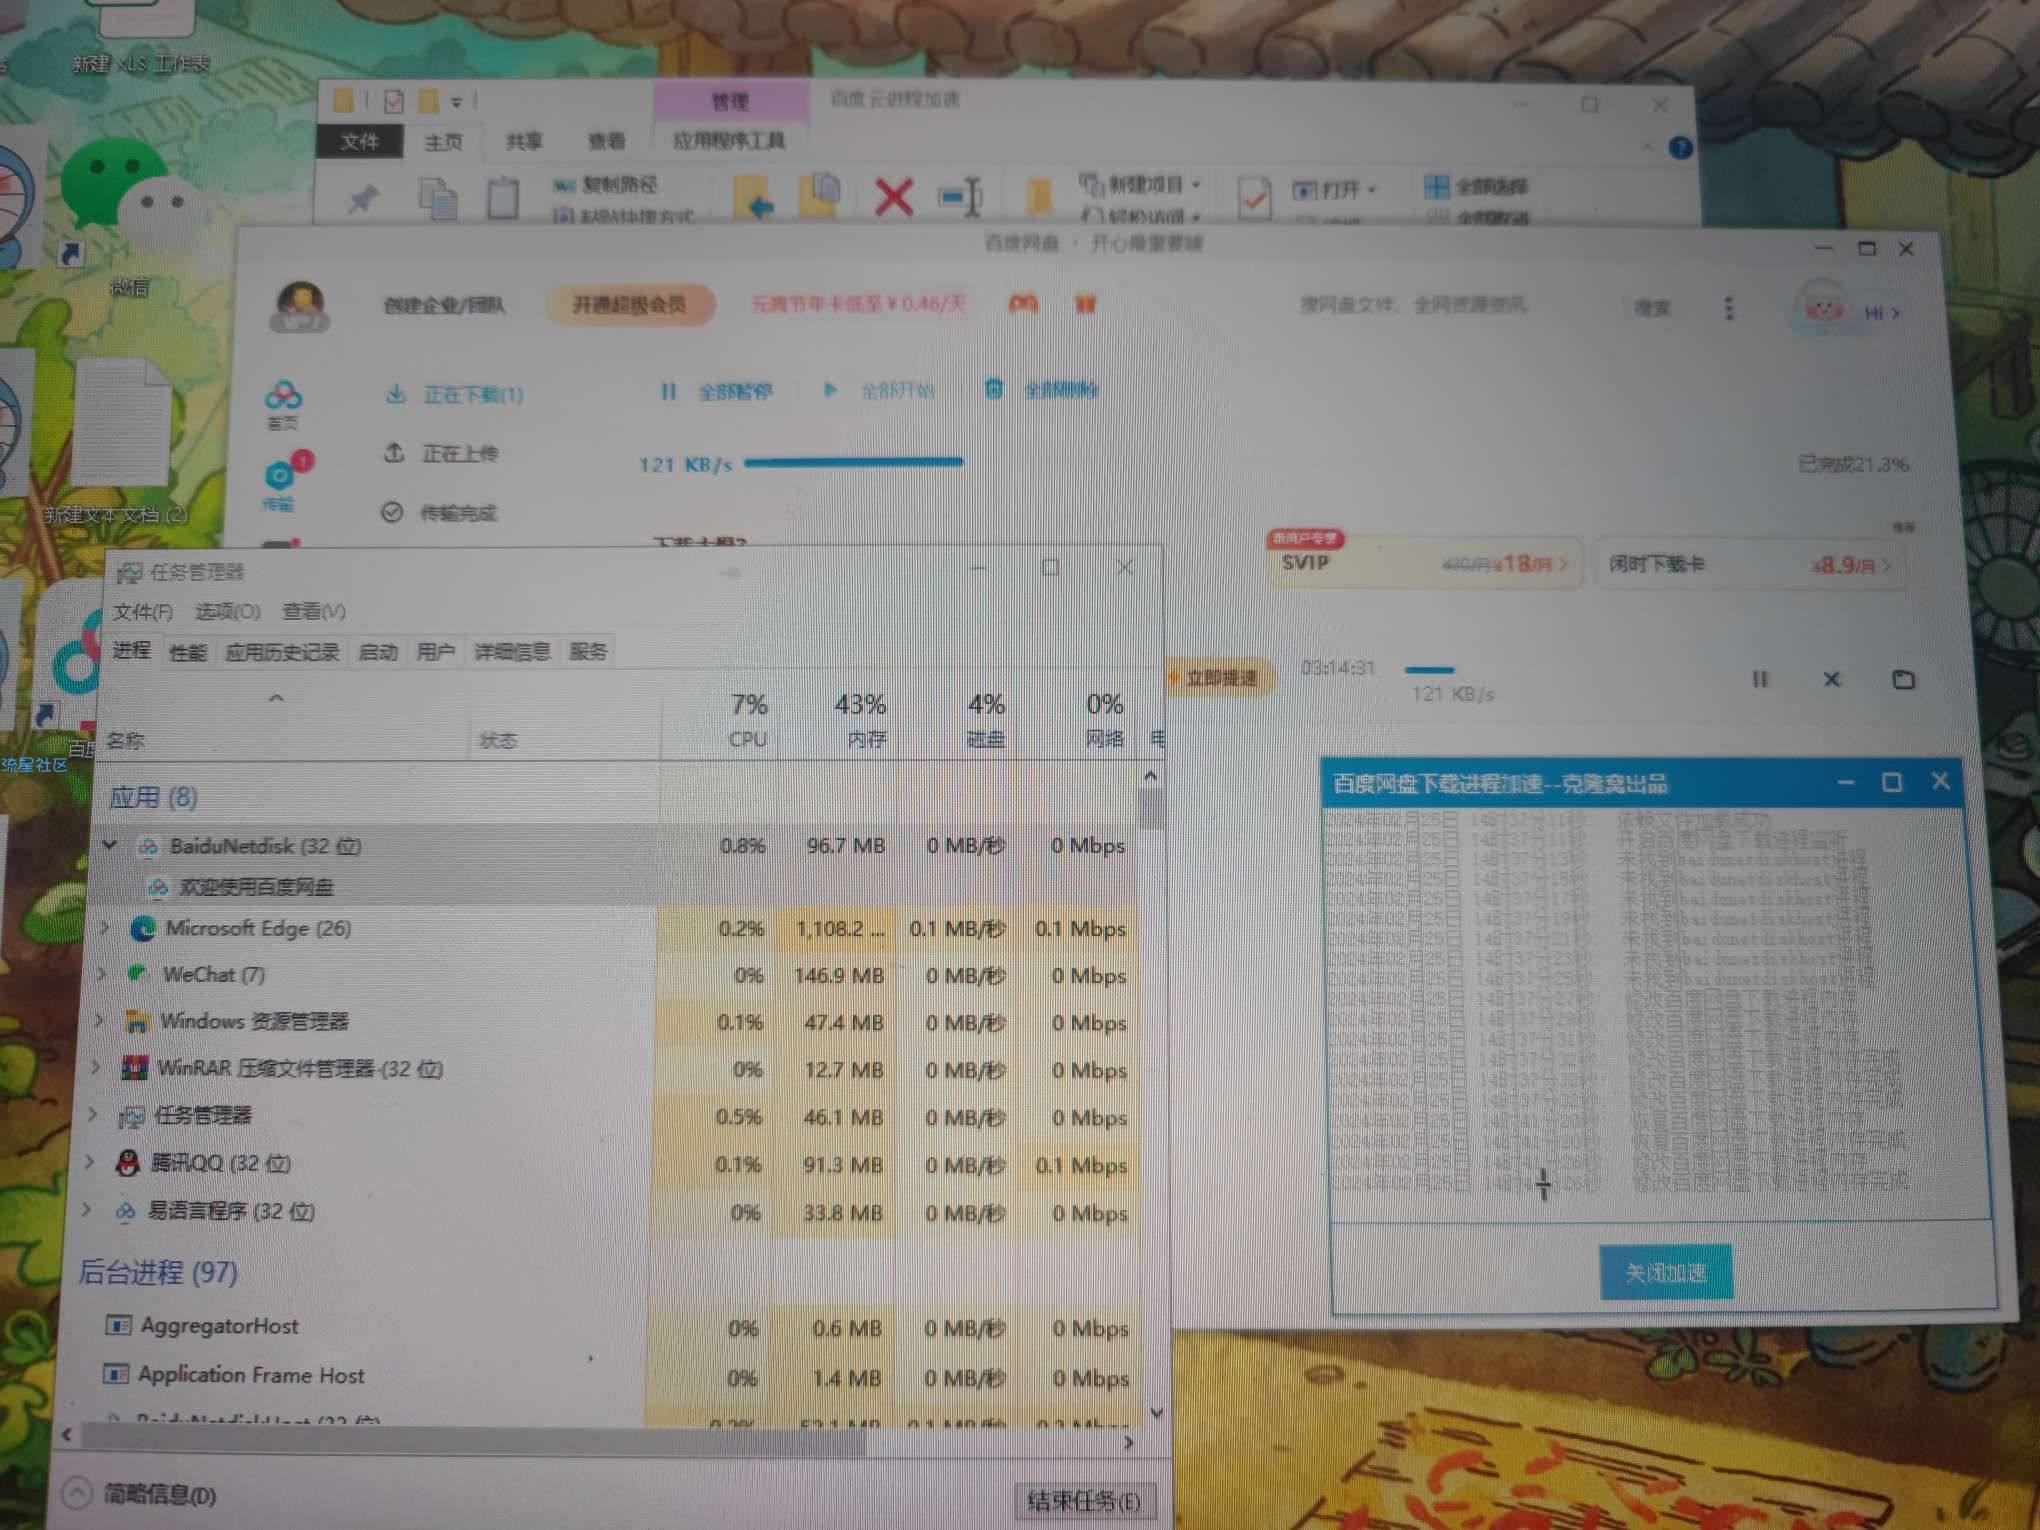Expand the WeChat (7) process group
2040x1530 pixels.
(x=102, y=974)
